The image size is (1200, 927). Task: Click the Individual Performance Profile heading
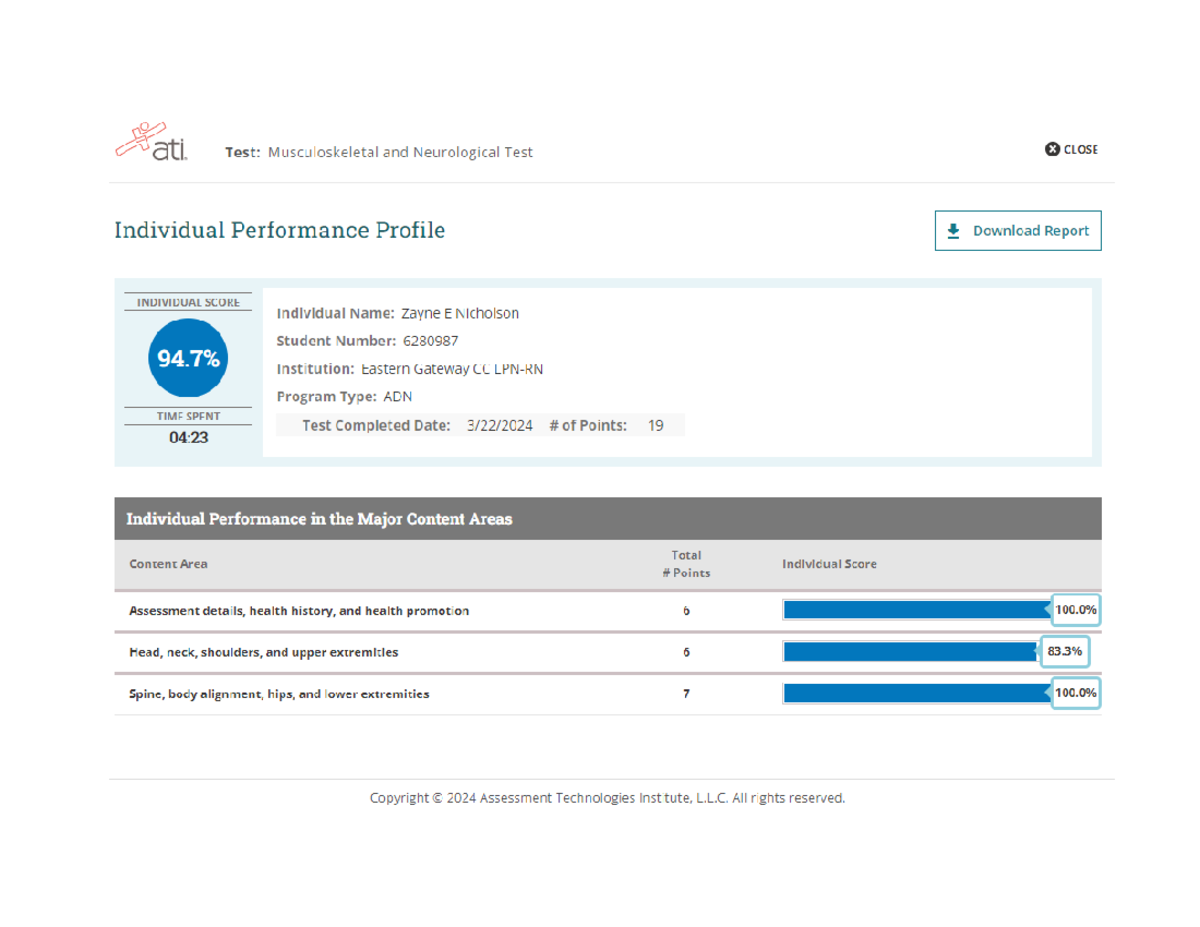(x=280, y=230)
